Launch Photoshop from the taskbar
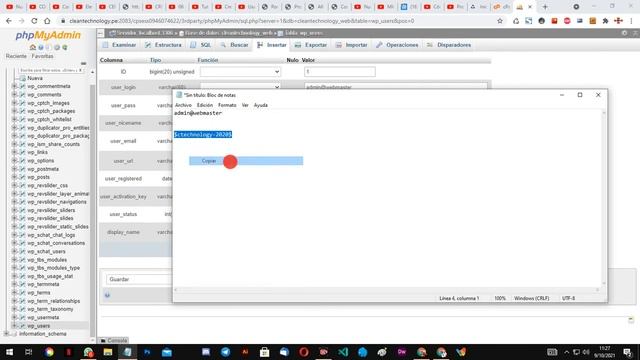 point(147,352)
